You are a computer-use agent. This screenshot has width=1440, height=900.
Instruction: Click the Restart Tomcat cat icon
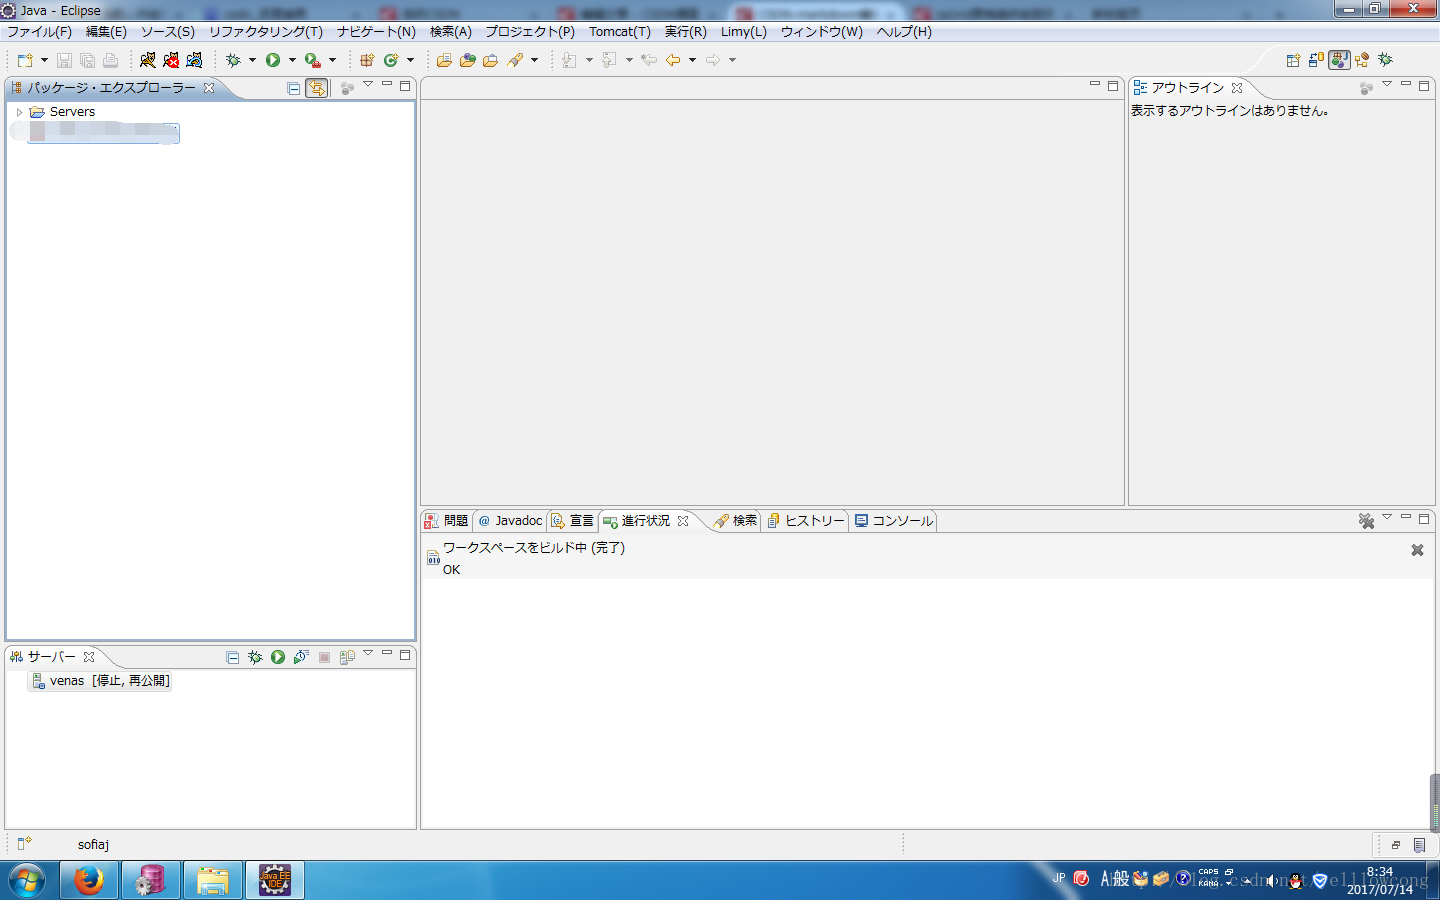[x=194, y=60]
